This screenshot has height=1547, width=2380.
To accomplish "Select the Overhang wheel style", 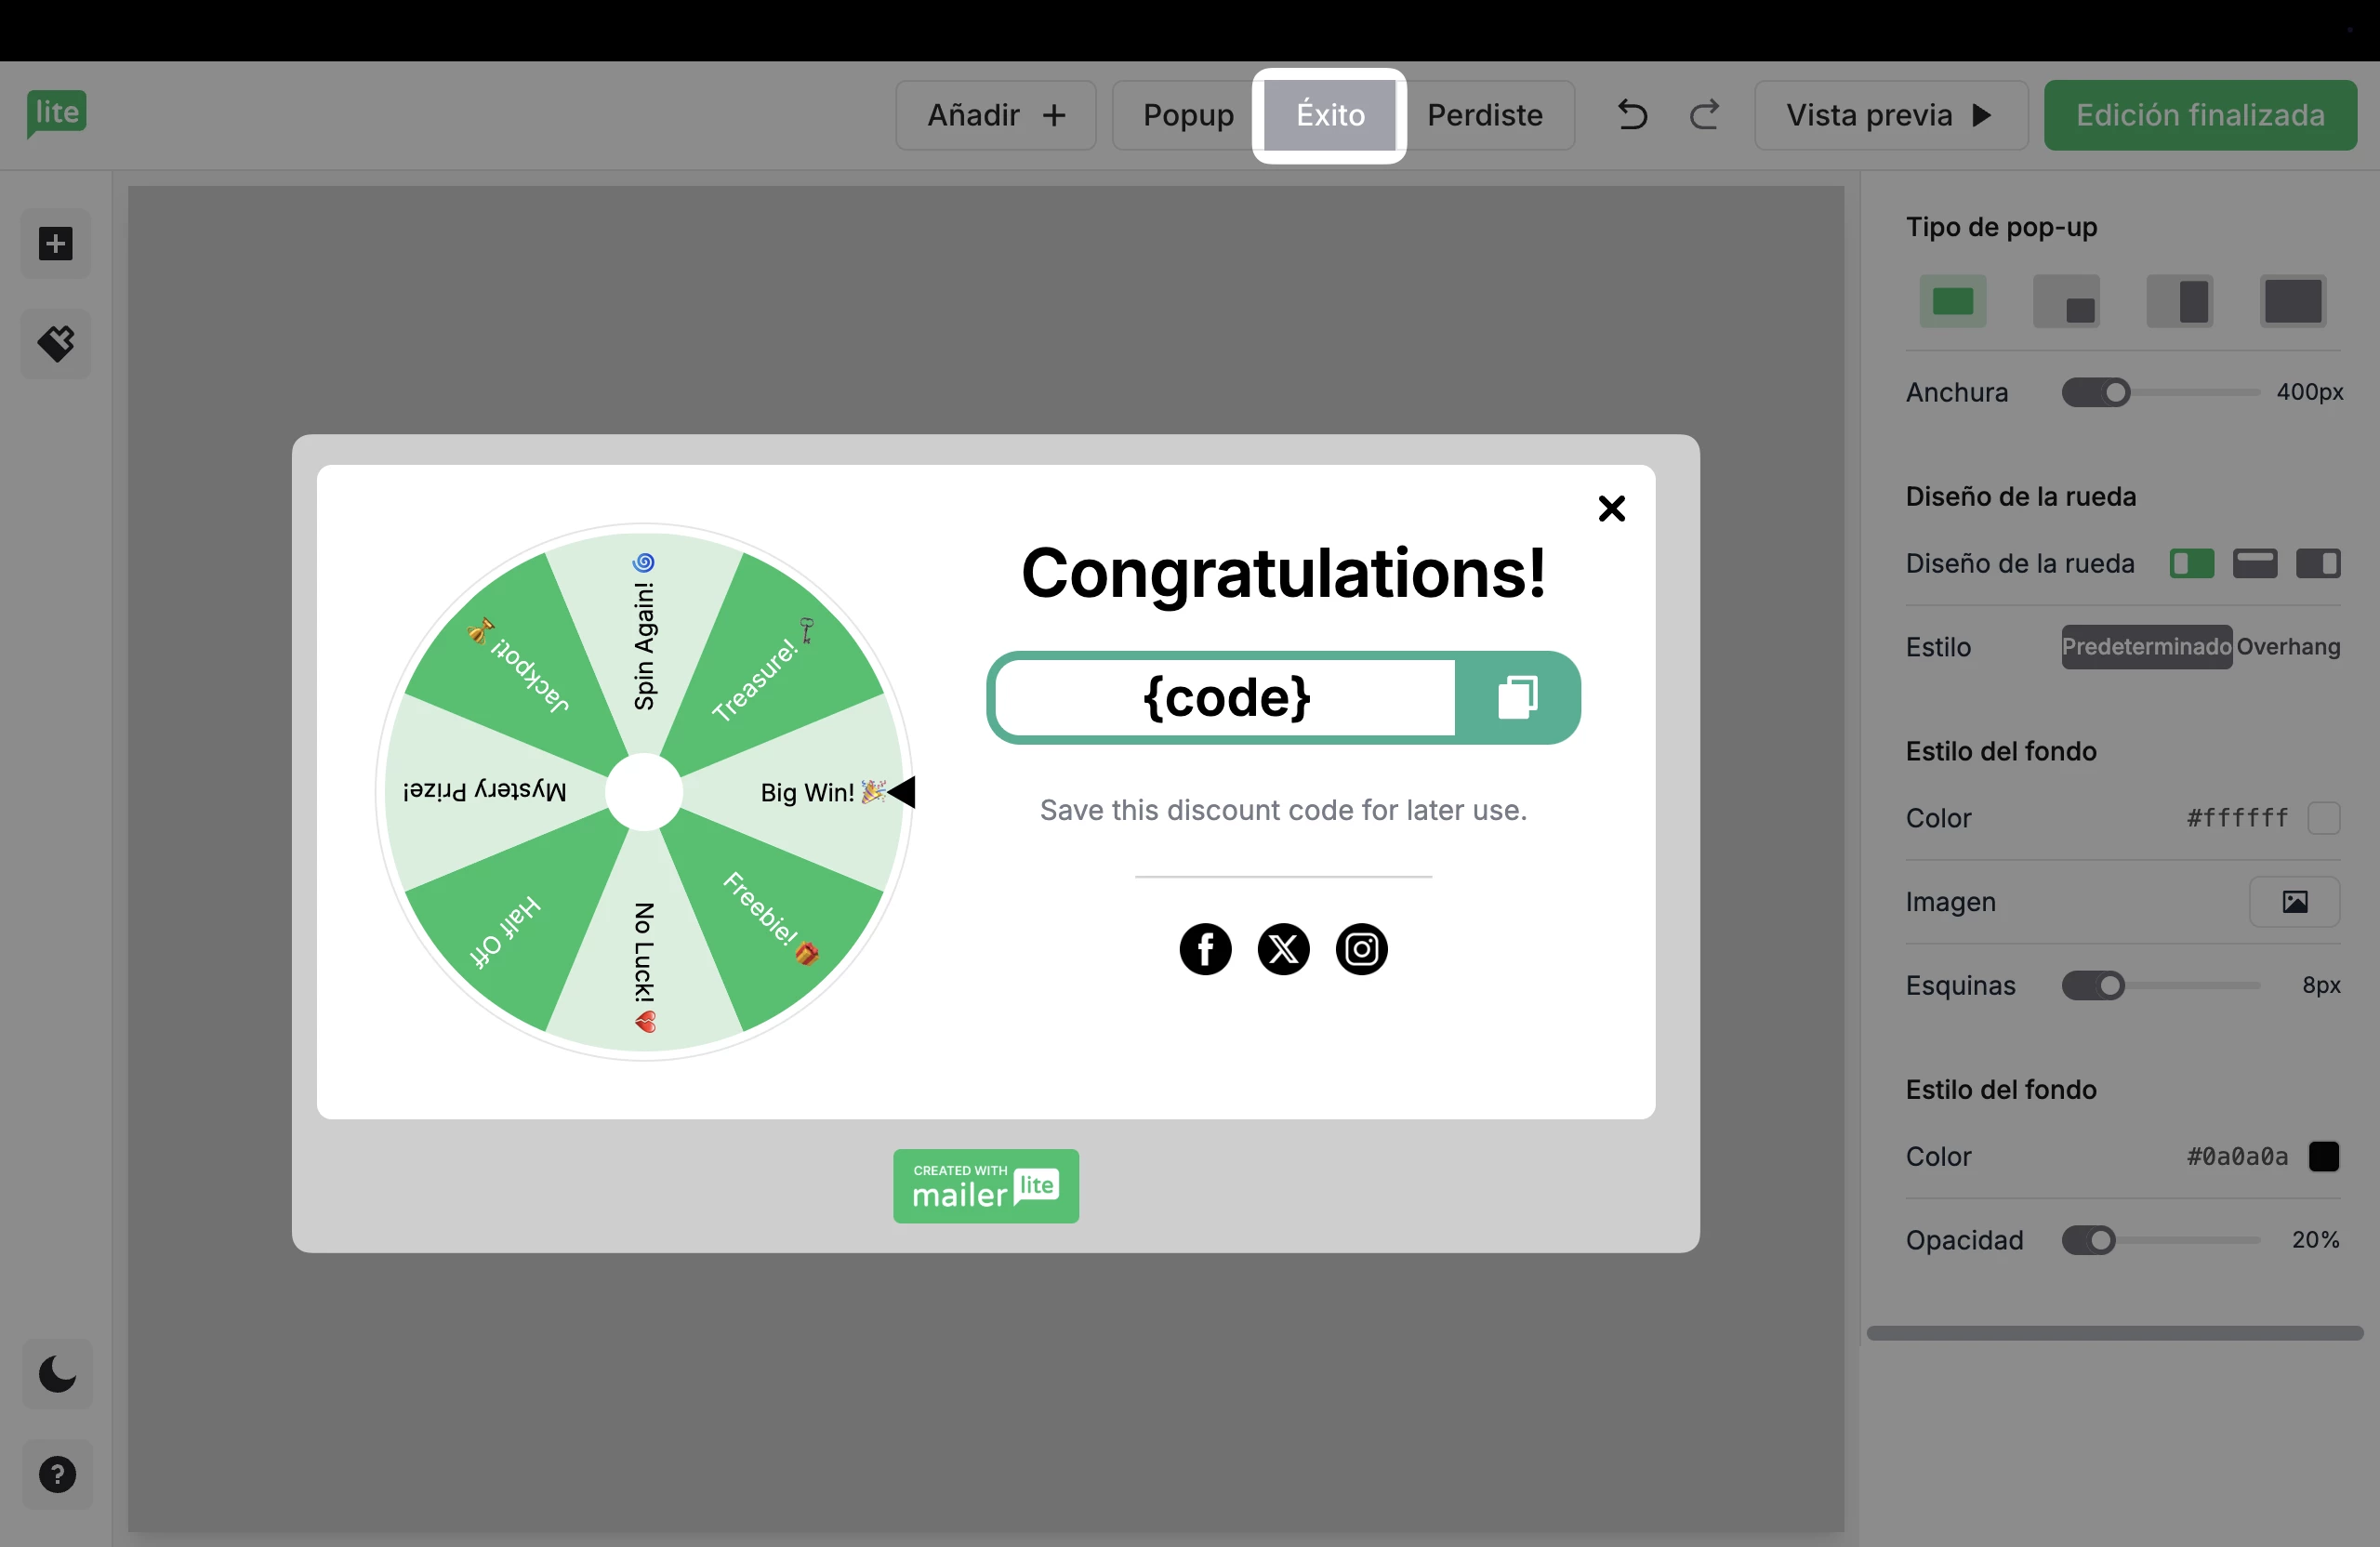I will pyautogui.click(x=2288, y=647).
